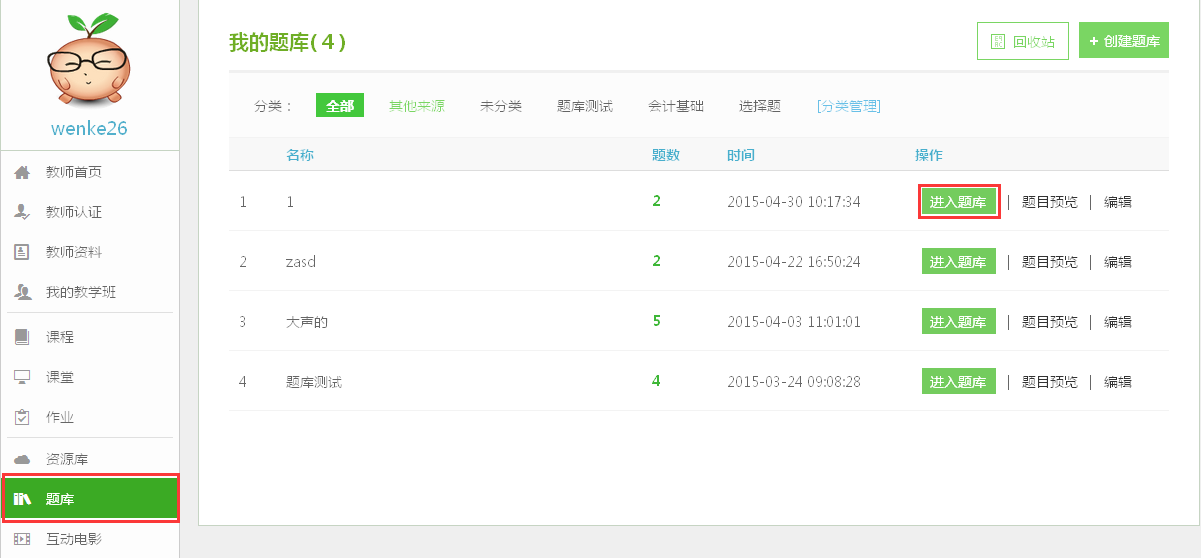This screenshot has height=558, width=1201.
Task: Click the 课堂 monitor icon
Action: coord(22,377)
